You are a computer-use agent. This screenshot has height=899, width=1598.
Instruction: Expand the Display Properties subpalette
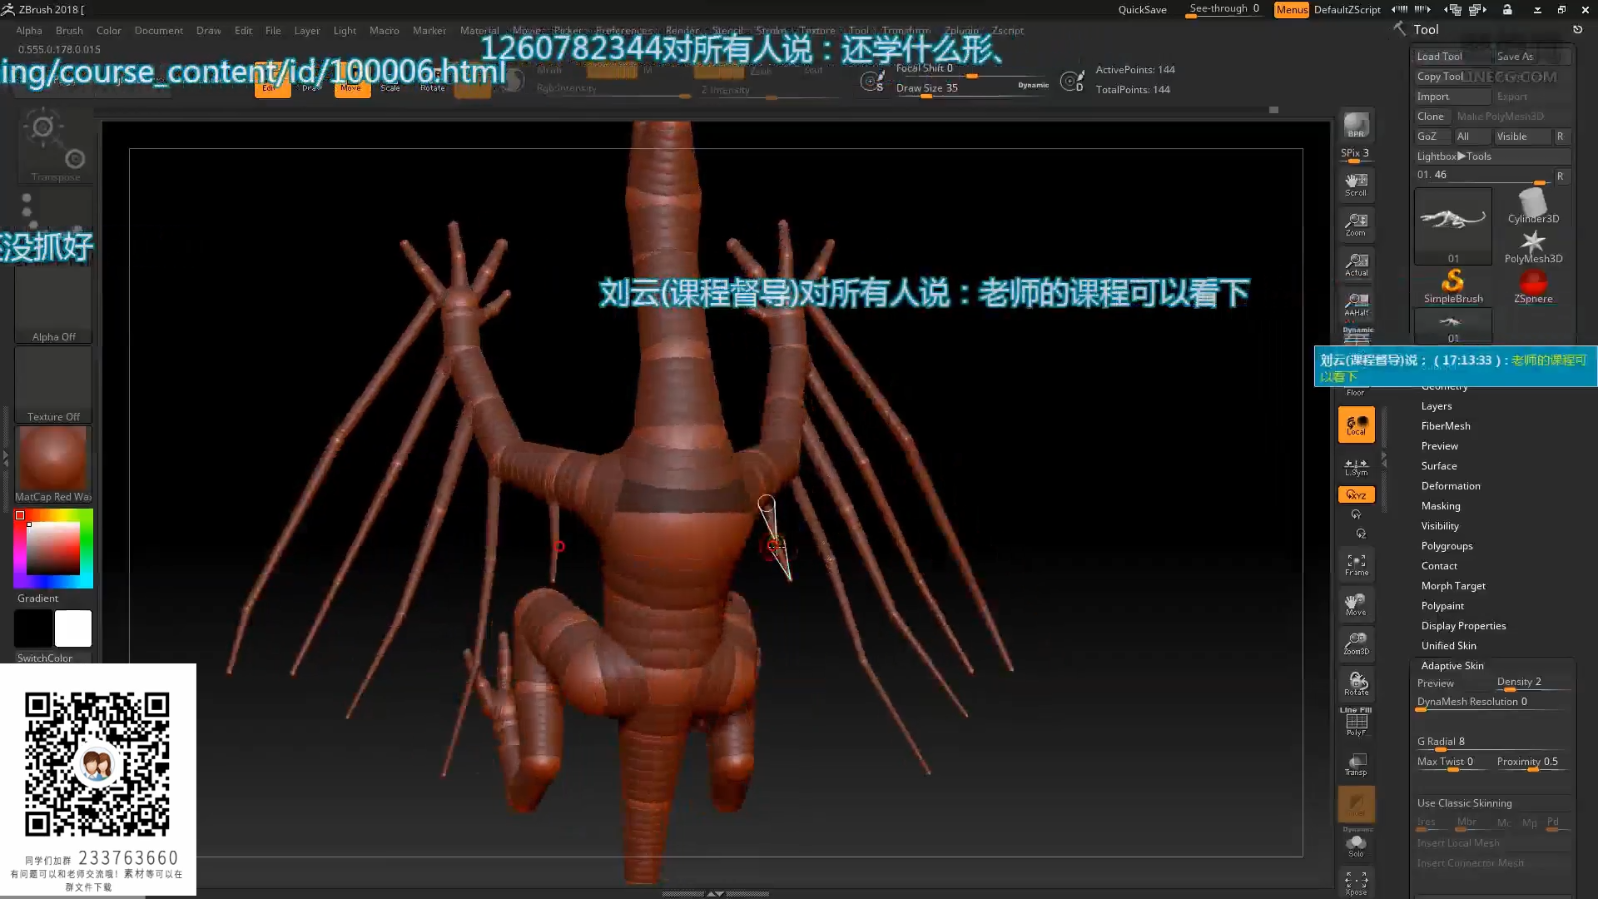click(x=1463, y=626)
